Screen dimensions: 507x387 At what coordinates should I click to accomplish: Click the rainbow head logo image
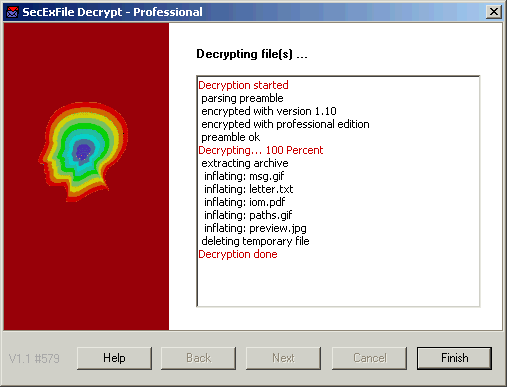[x=83, y=152]
